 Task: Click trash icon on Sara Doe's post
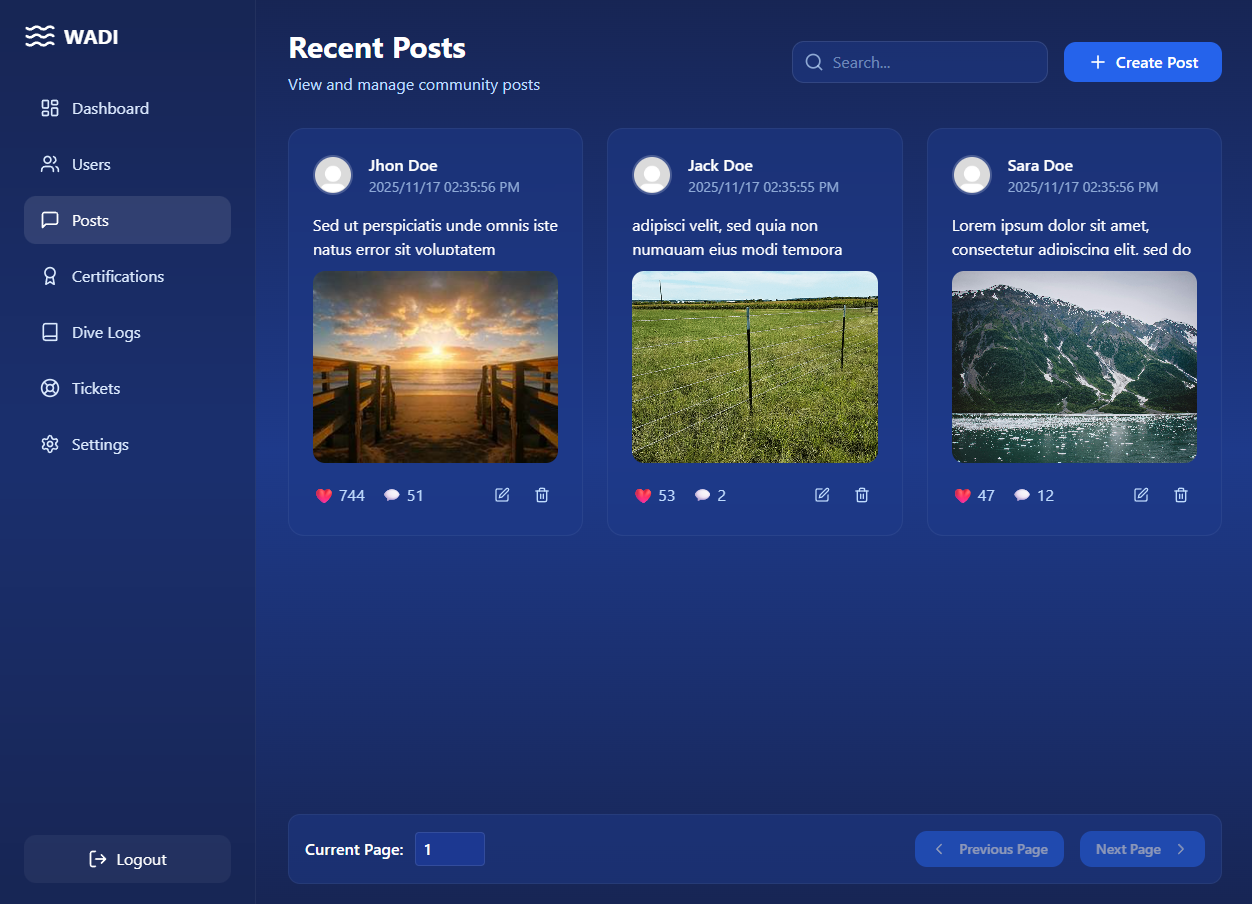1181,495
